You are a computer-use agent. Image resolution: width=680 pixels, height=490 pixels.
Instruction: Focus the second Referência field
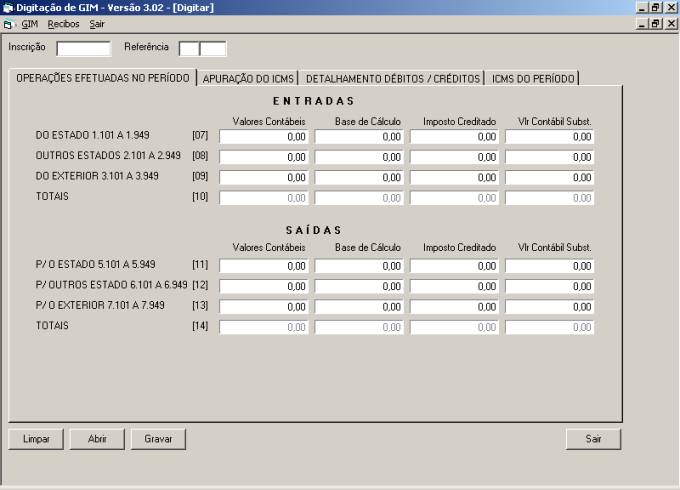point(213,49)
